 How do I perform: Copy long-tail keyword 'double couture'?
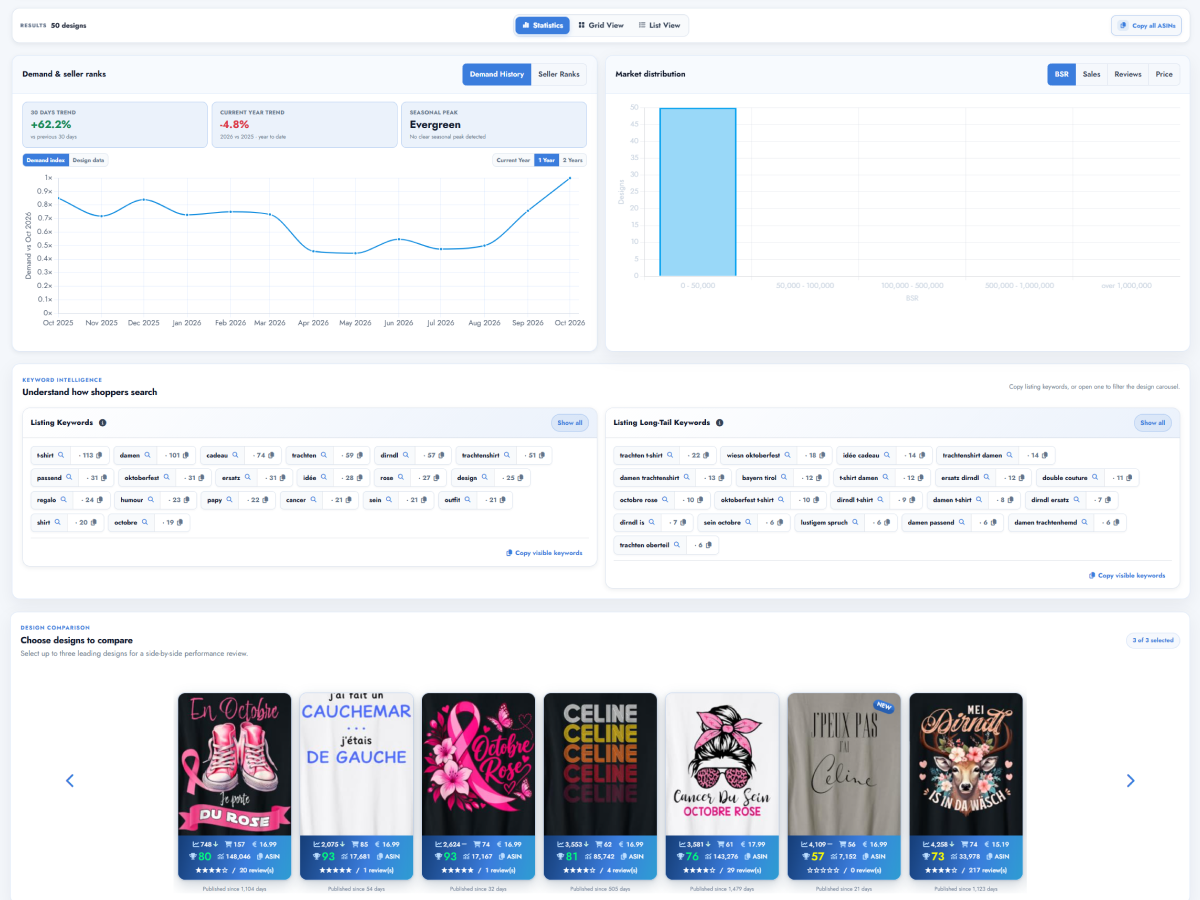(1131, 478)
